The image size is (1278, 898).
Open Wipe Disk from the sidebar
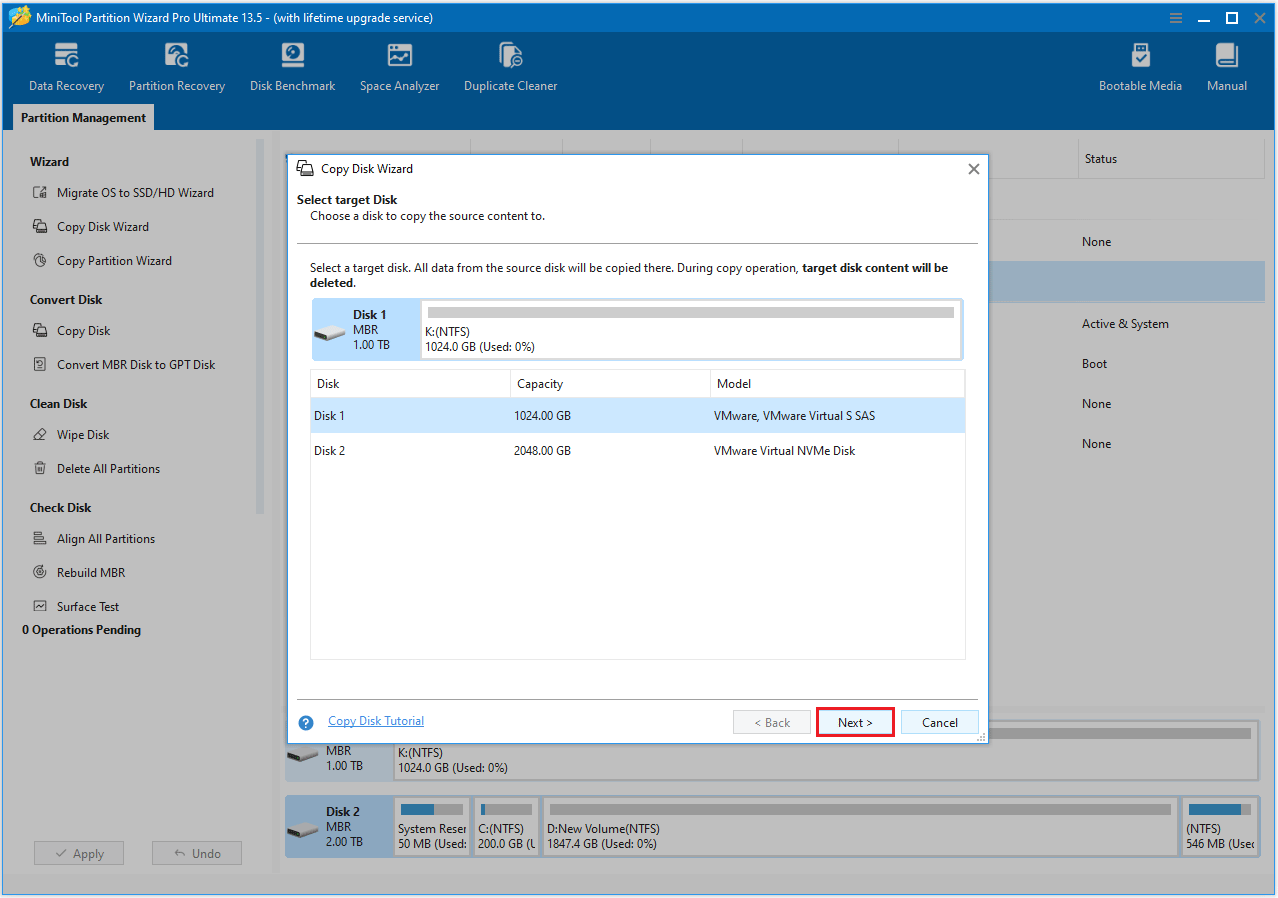point(85,434)
